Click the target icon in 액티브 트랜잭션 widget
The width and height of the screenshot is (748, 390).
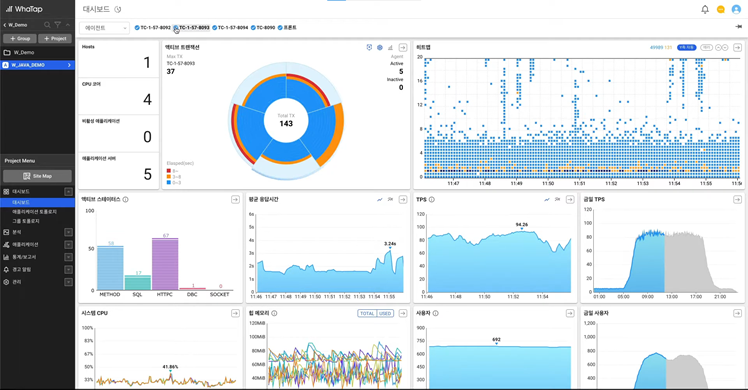point(369,48)
